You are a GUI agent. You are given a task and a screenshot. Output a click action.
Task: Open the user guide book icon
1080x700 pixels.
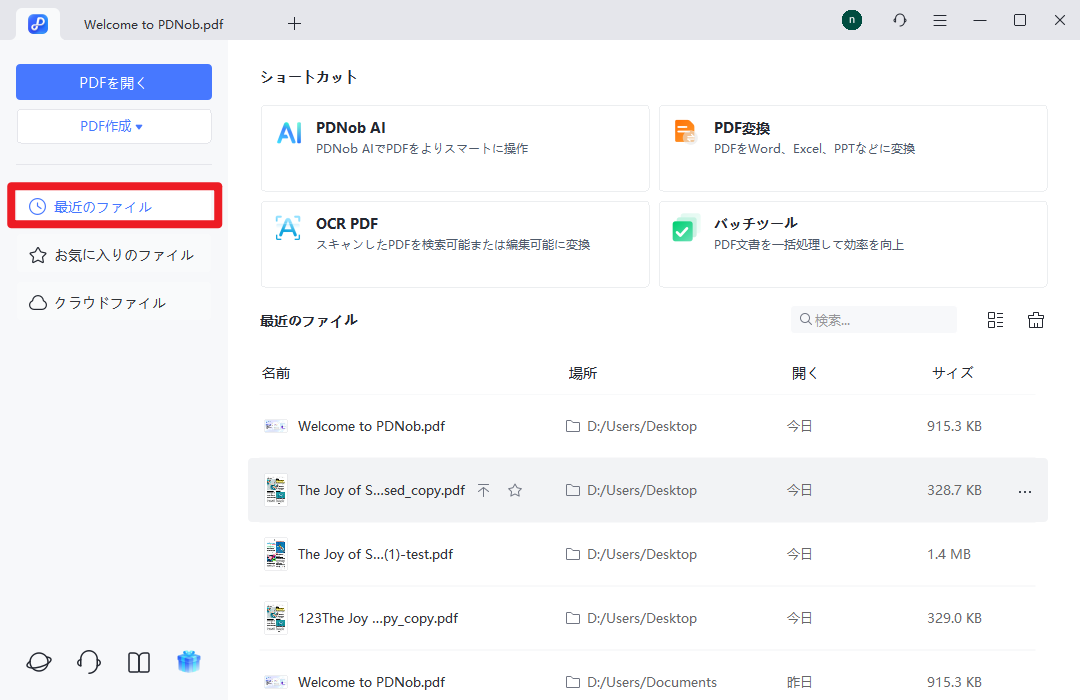click(138, 662)
